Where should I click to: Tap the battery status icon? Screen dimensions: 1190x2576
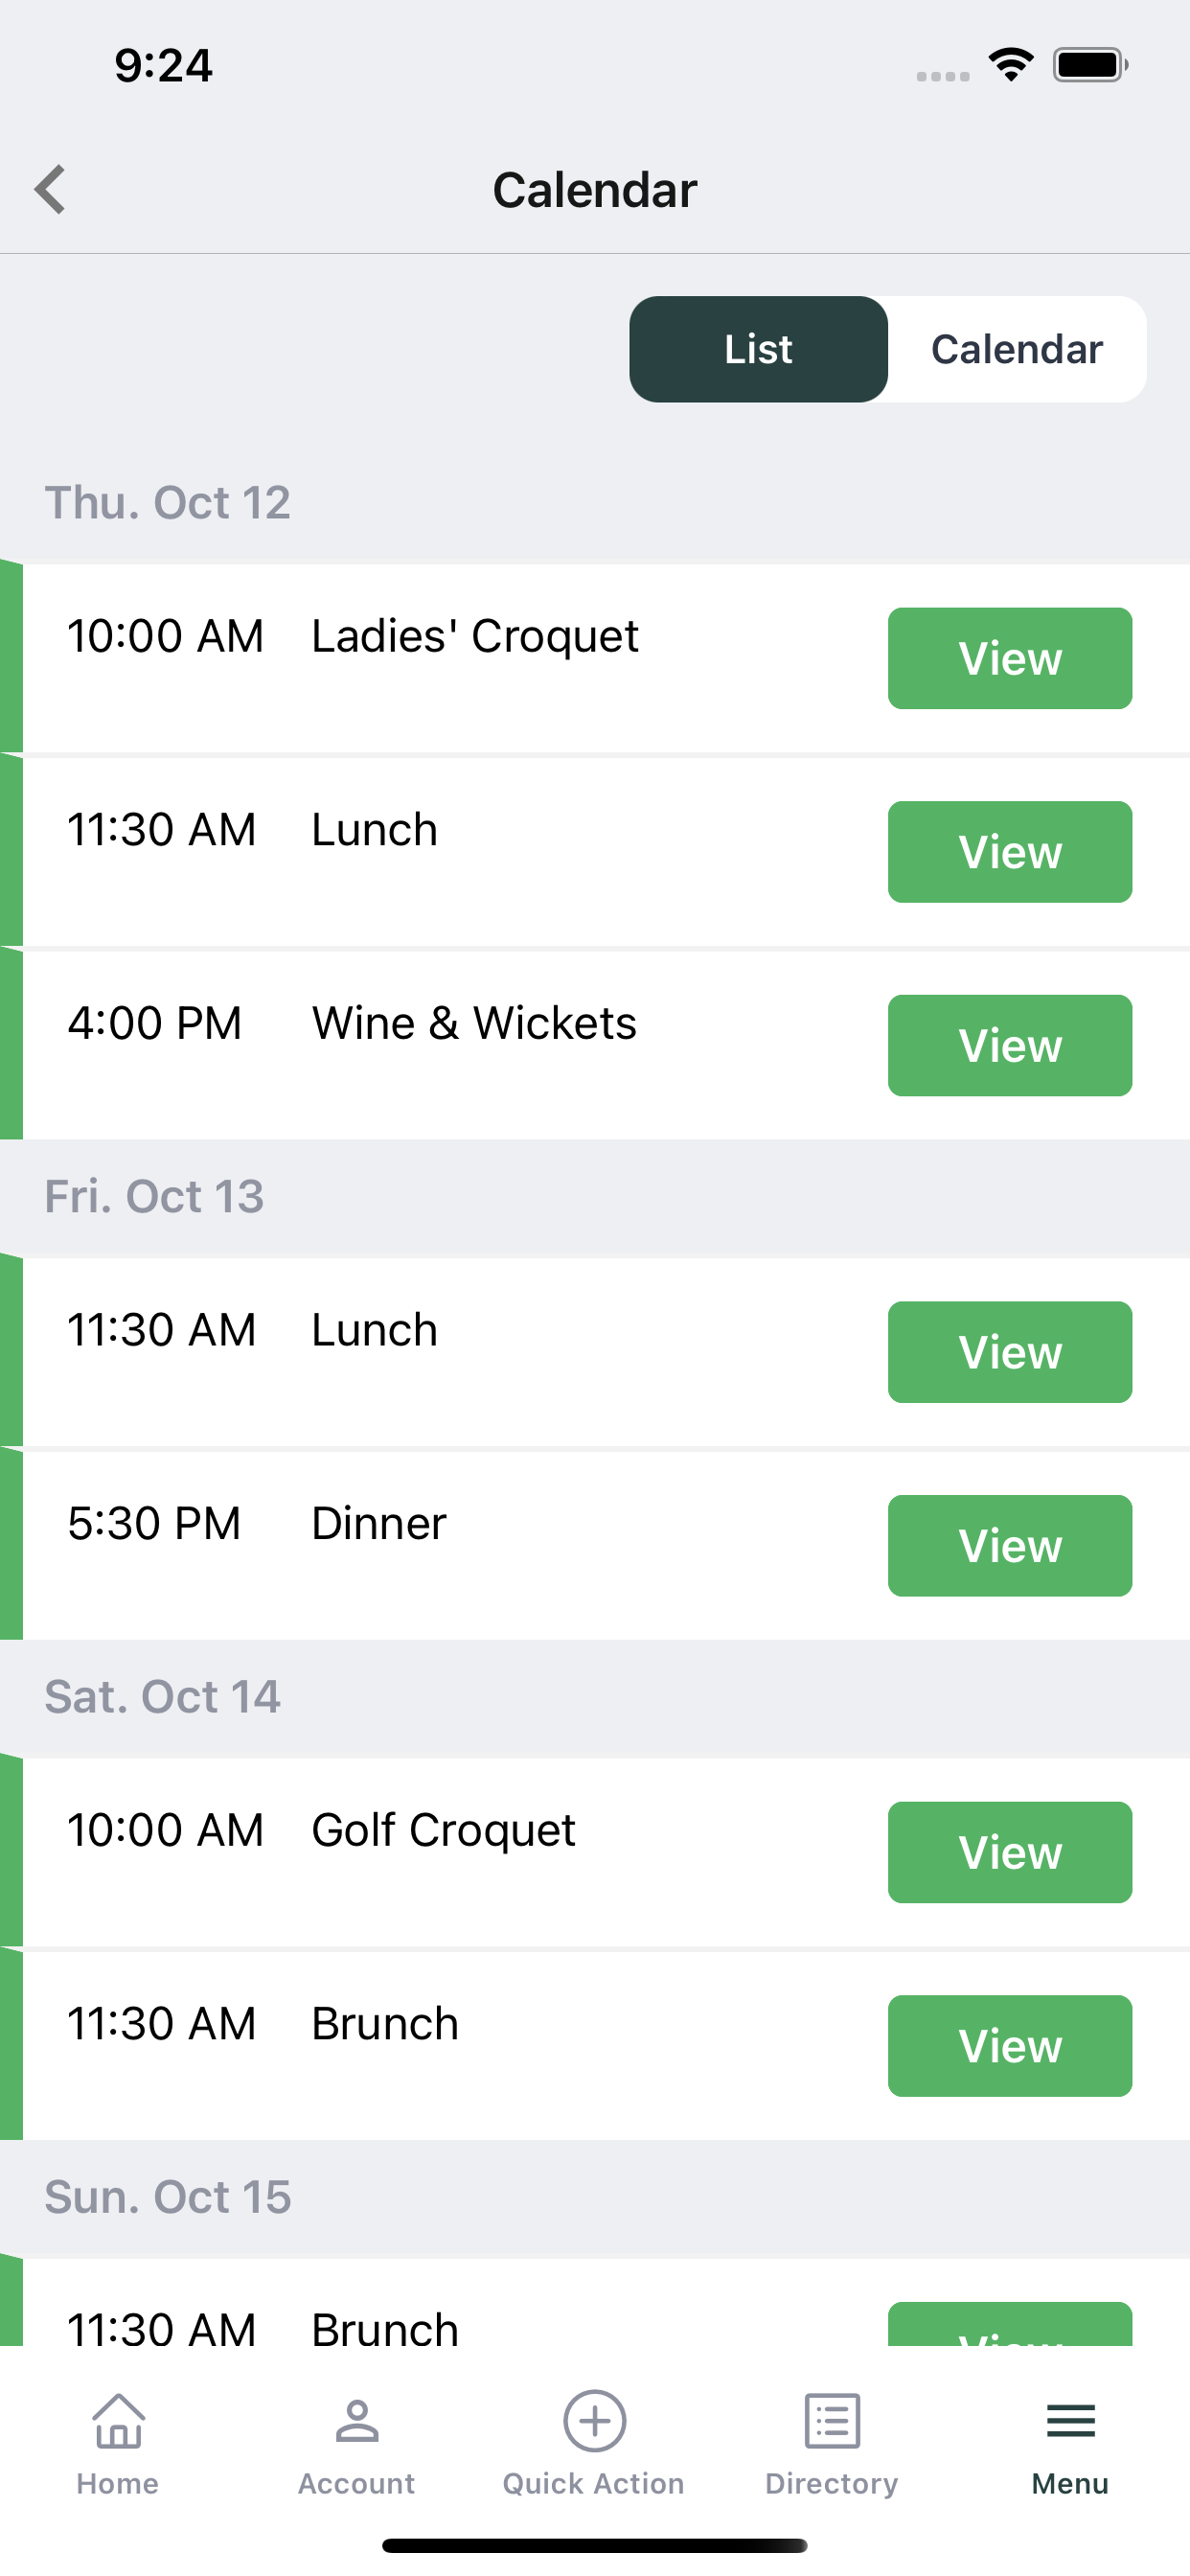1091,65
